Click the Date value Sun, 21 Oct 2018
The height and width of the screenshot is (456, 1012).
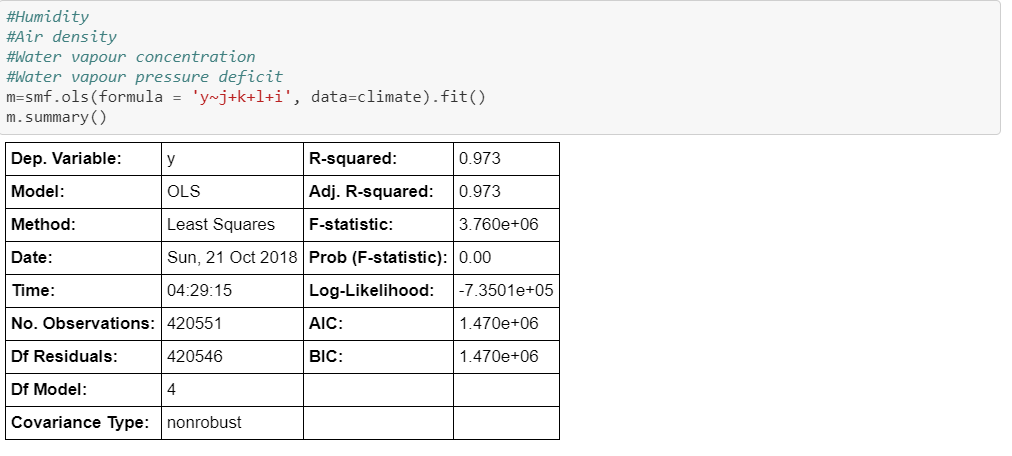tap(232, 258)
